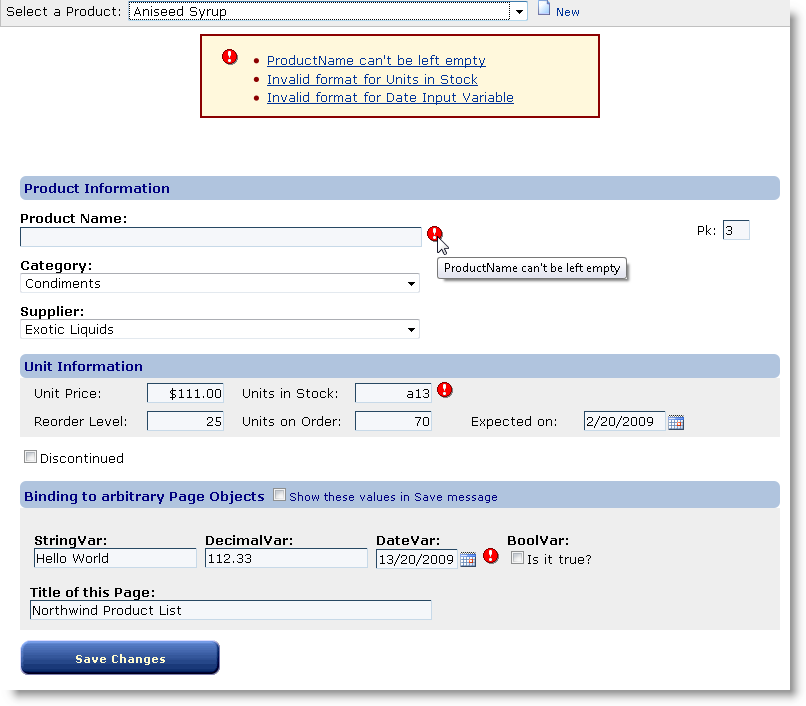Click the error icon beside Product Name
806x706 pixels.
point(434,234)
